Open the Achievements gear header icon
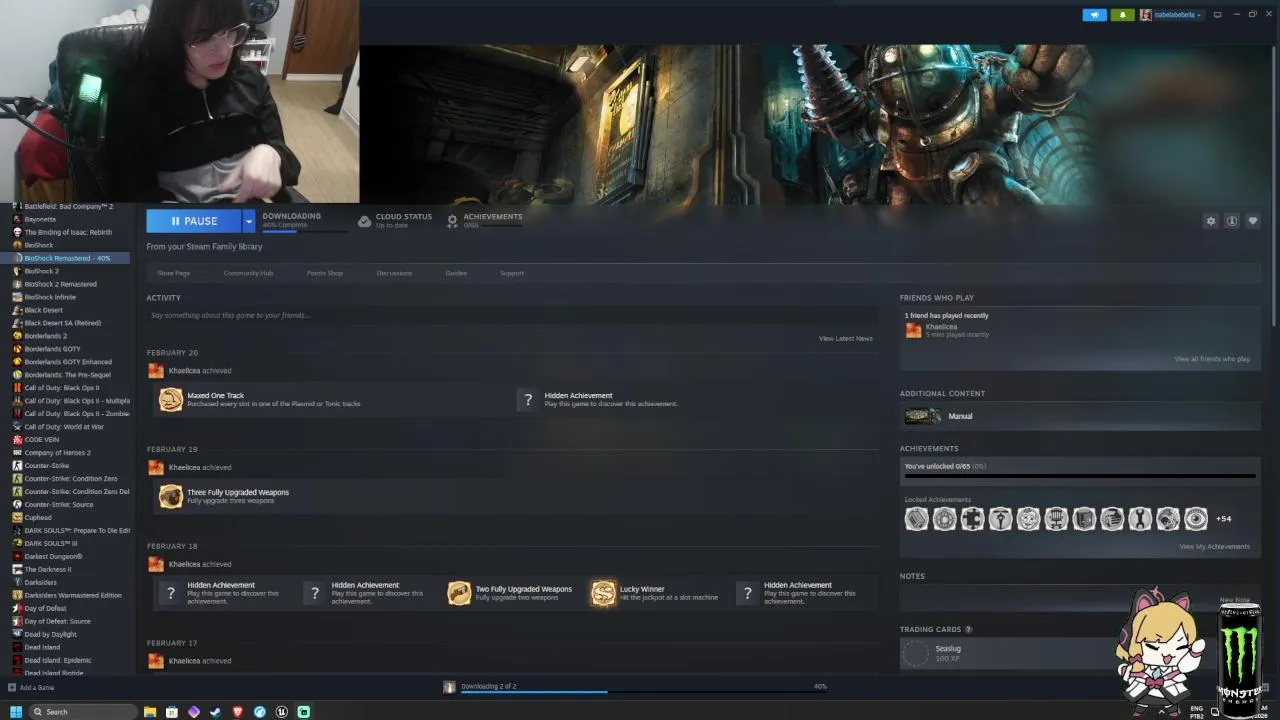The image size is (1280, 720). [x=452, y=221]
